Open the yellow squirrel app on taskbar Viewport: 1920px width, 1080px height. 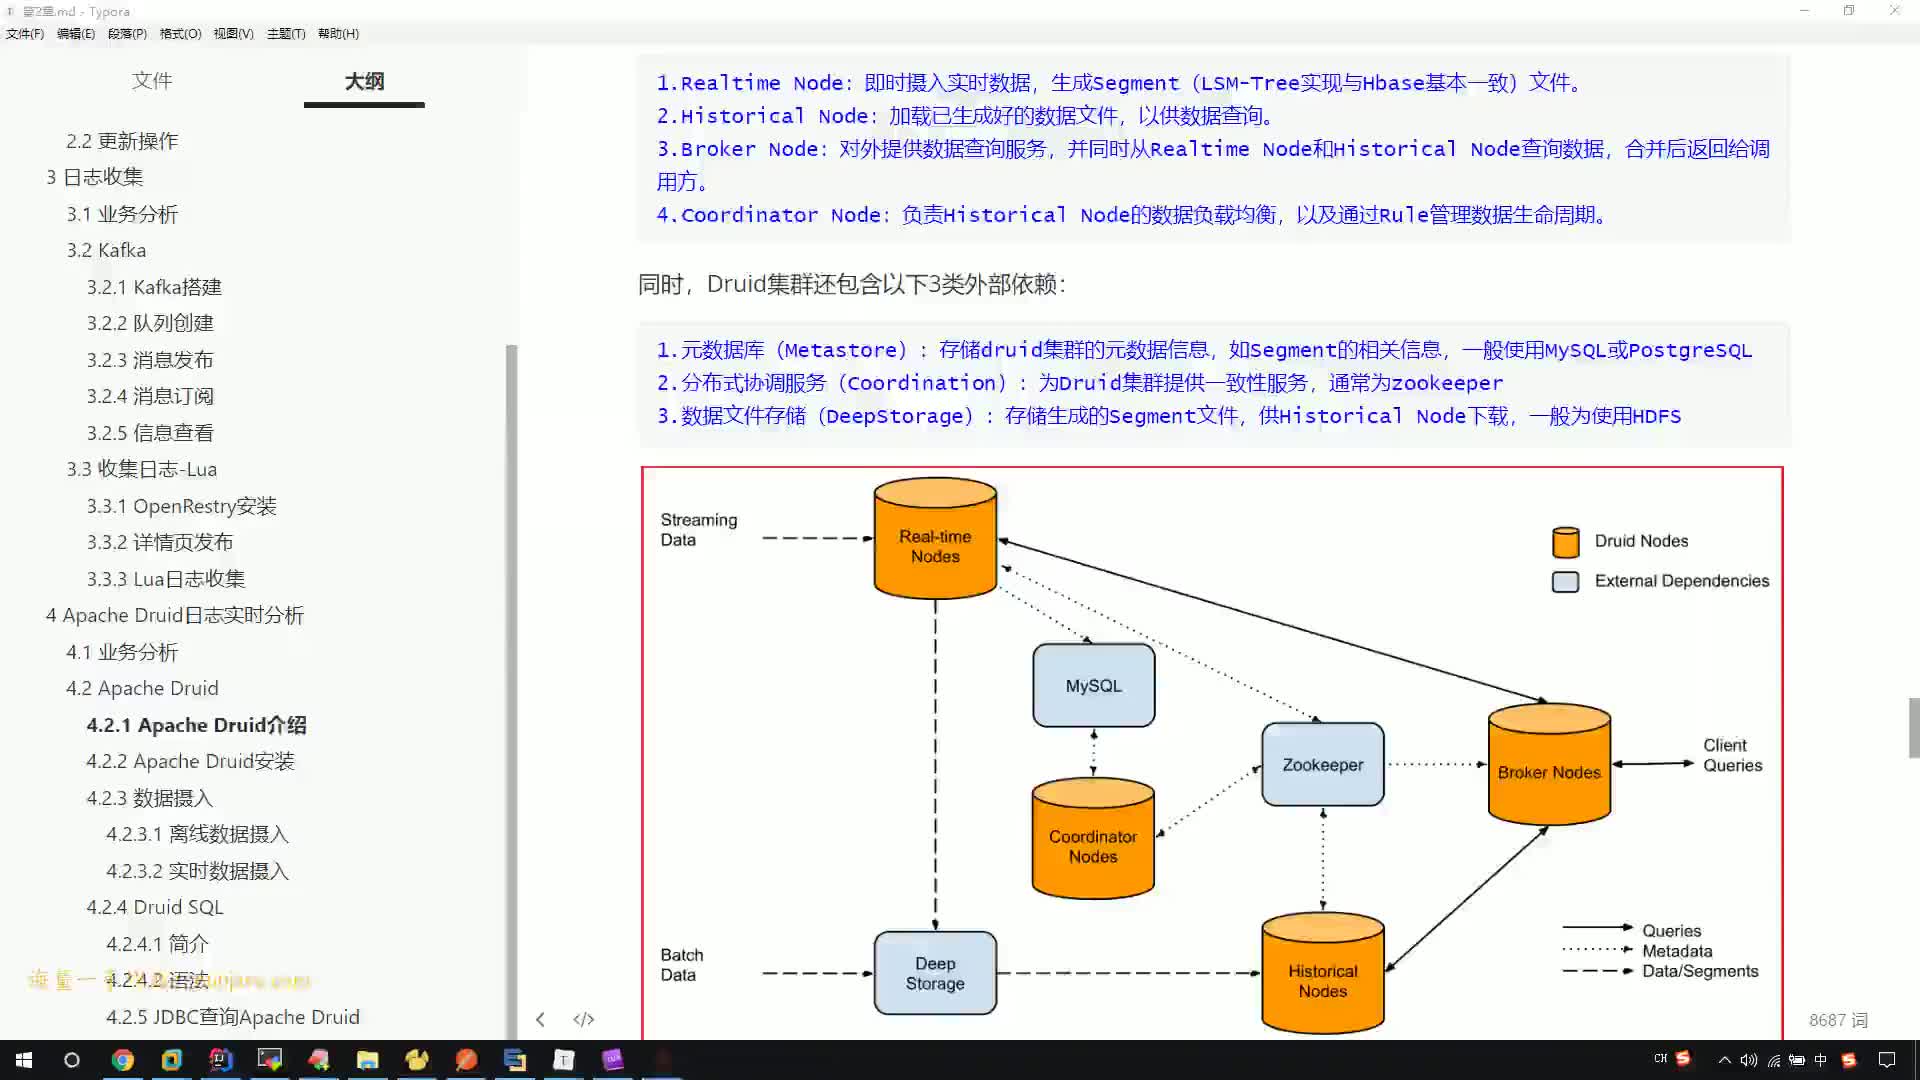(x=417, y=1060)
